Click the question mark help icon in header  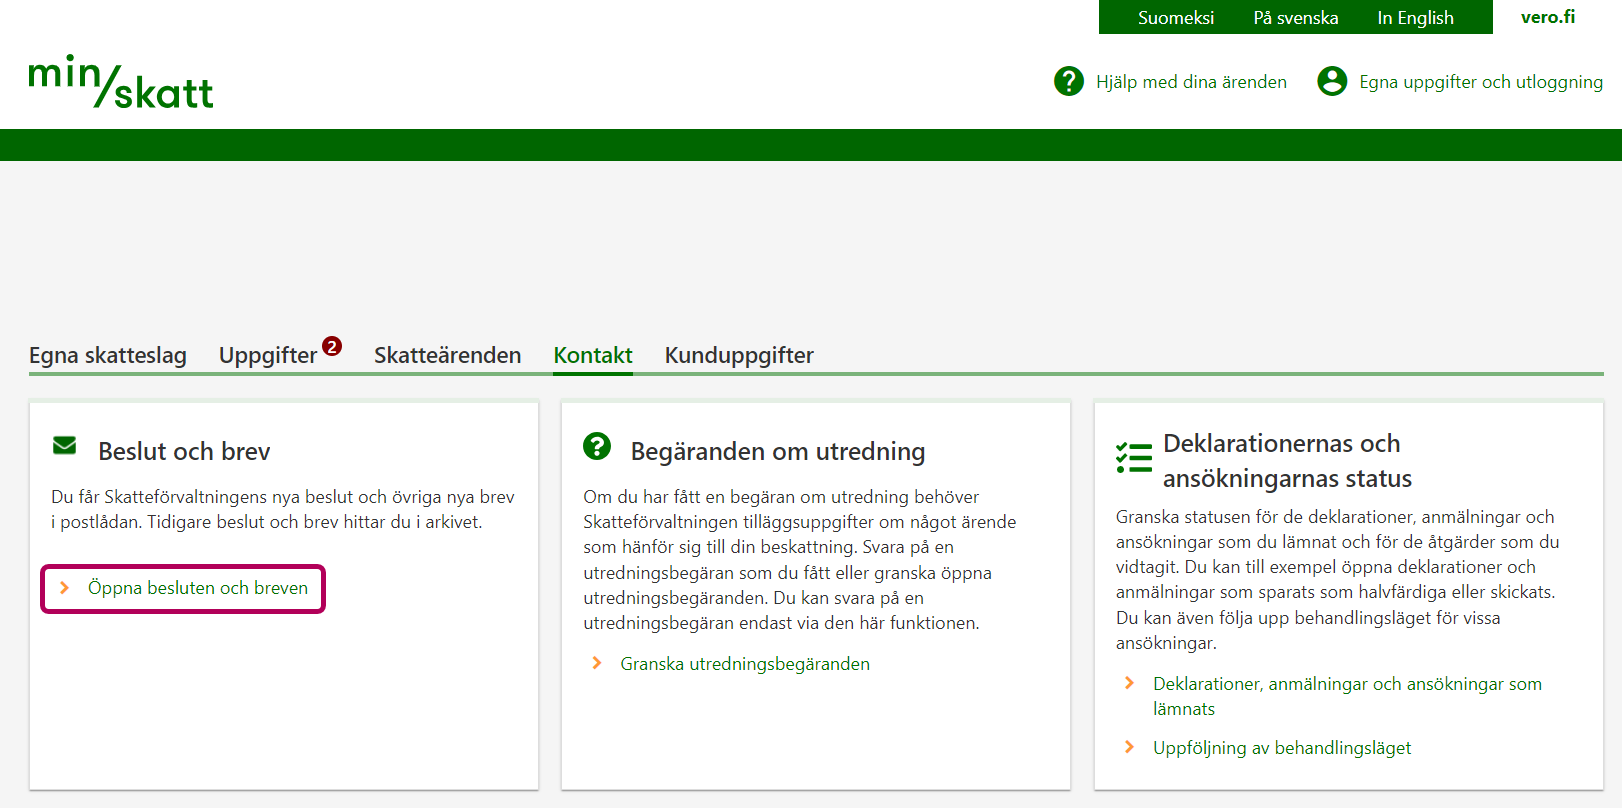pos(1068,81)
